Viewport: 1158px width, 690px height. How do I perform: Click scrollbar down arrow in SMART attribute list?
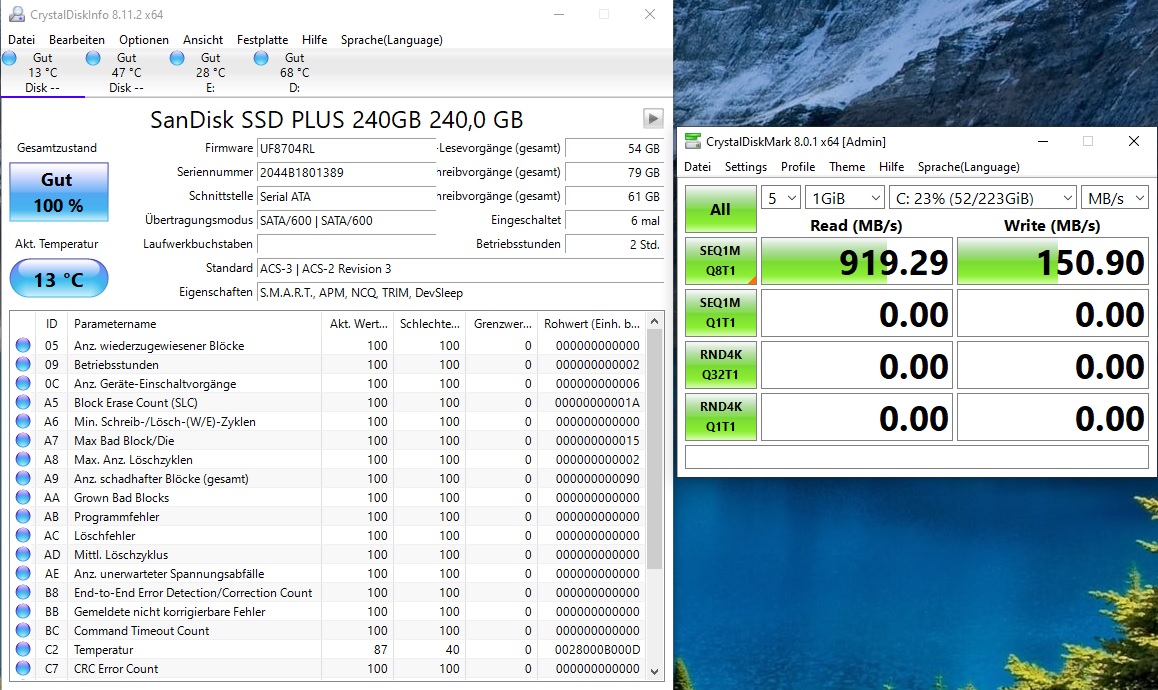[x=654, y=671]
